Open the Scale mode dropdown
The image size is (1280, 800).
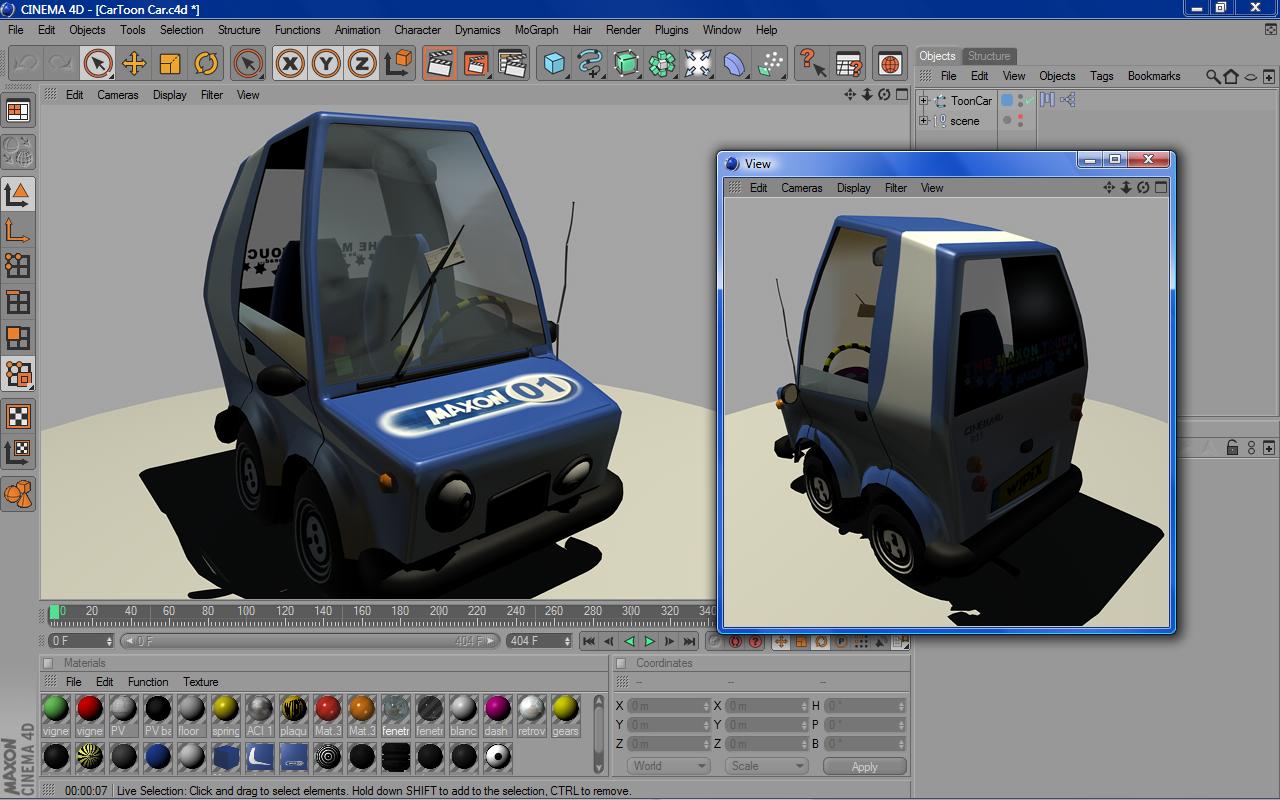(x=766, y=766)
